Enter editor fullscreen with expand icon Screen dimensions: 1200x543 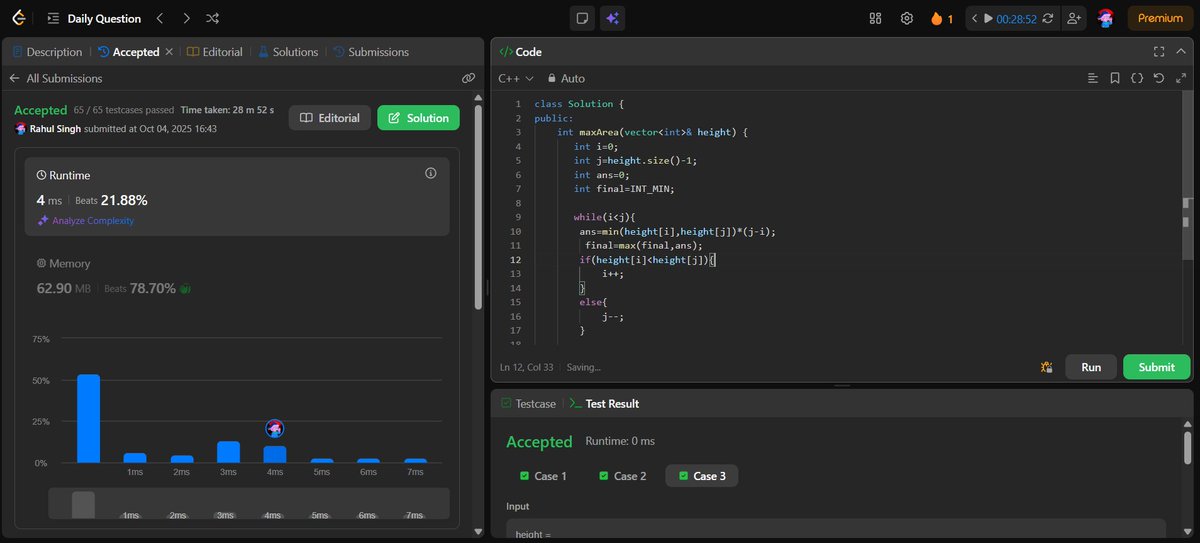pos(1180,78)
